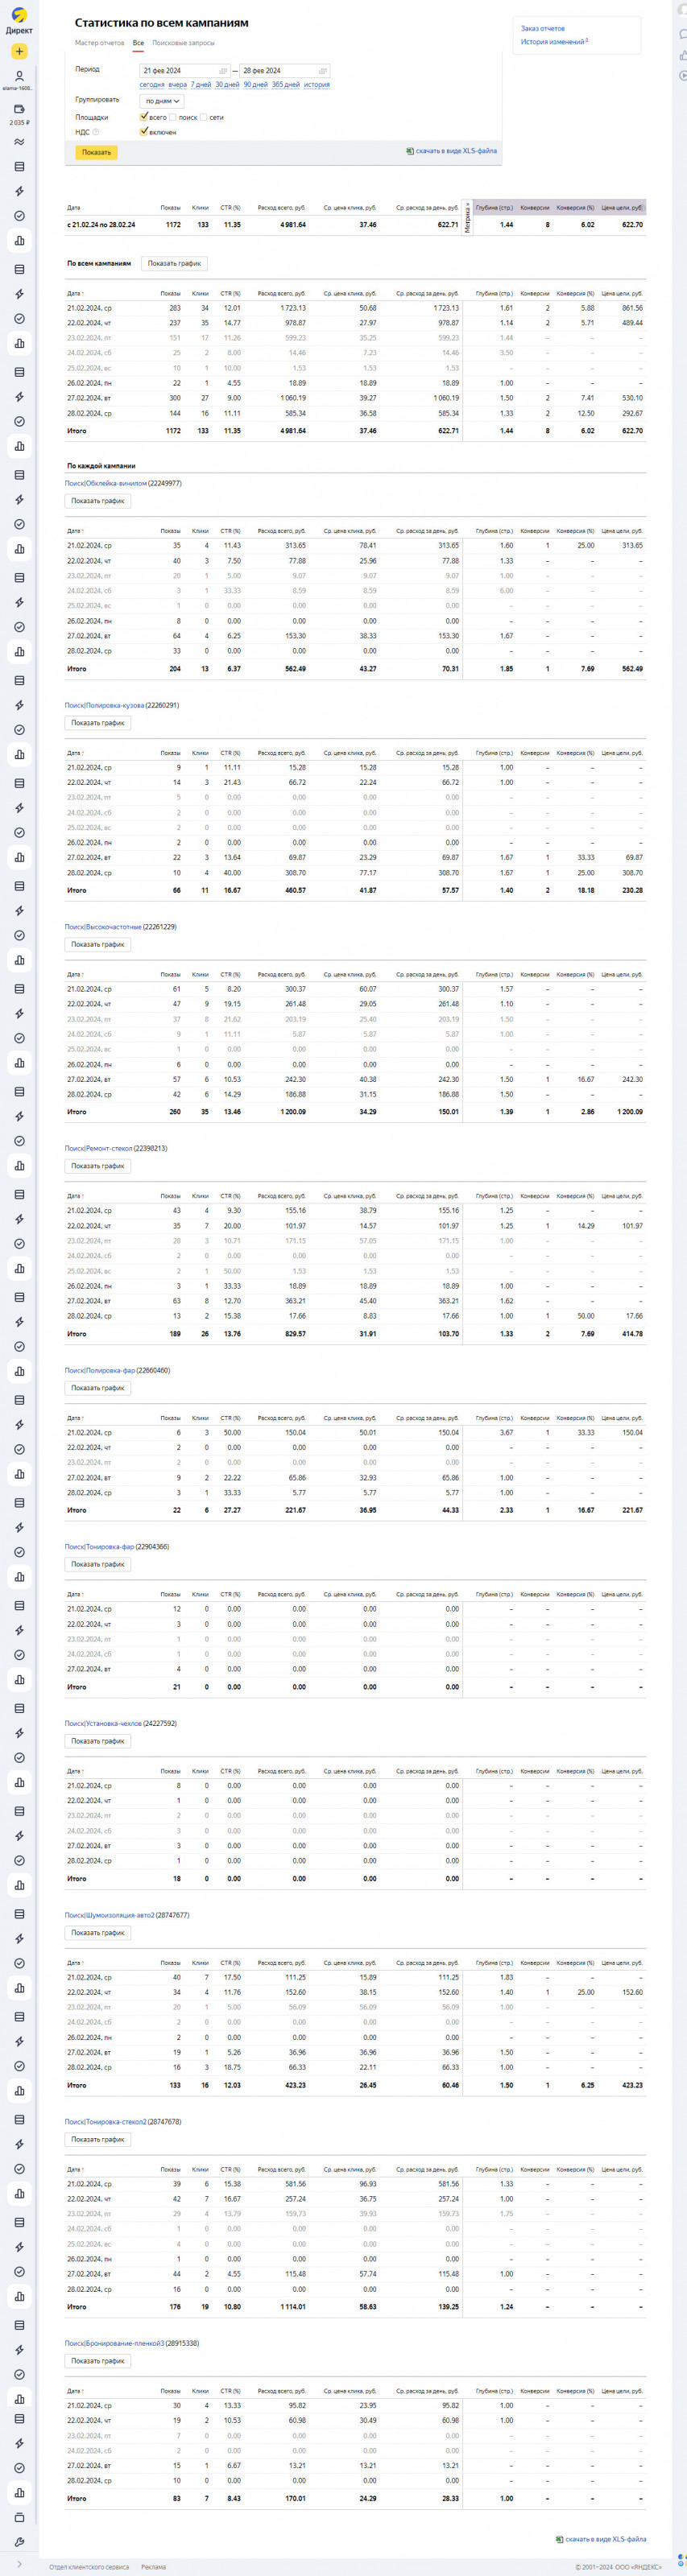Show graph under Поиск|Оклейка-винилом
687x2576 pixels.
(98, 501)
